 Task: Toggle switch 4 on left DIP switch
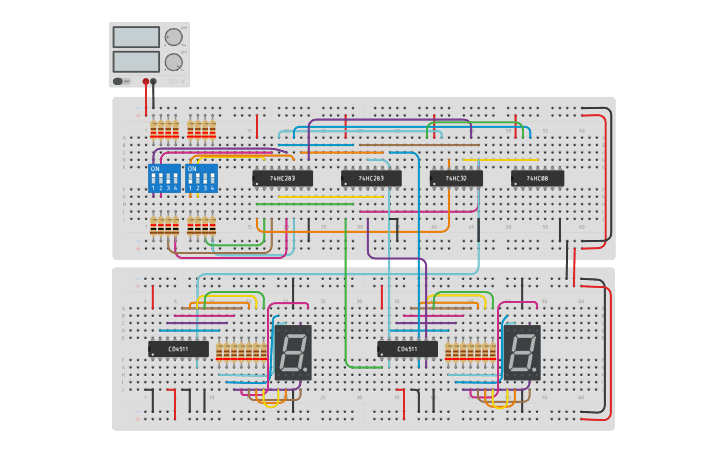[x=176, y=180]
